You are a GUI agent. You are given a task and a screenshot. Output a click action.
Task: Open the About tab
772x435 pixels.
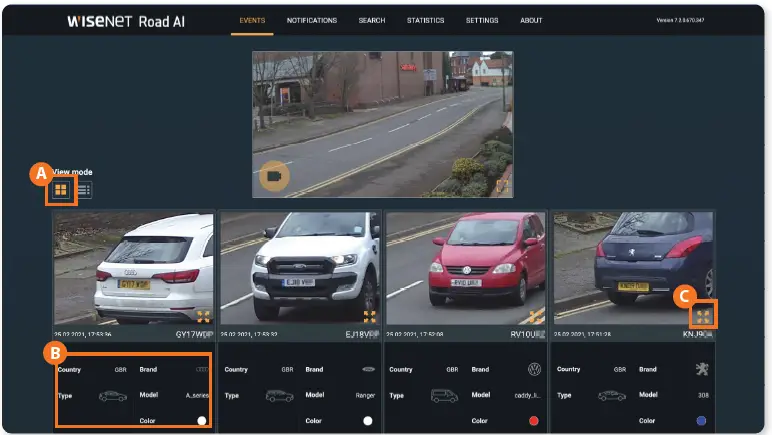pyautogui.click(x=531, y=21)
